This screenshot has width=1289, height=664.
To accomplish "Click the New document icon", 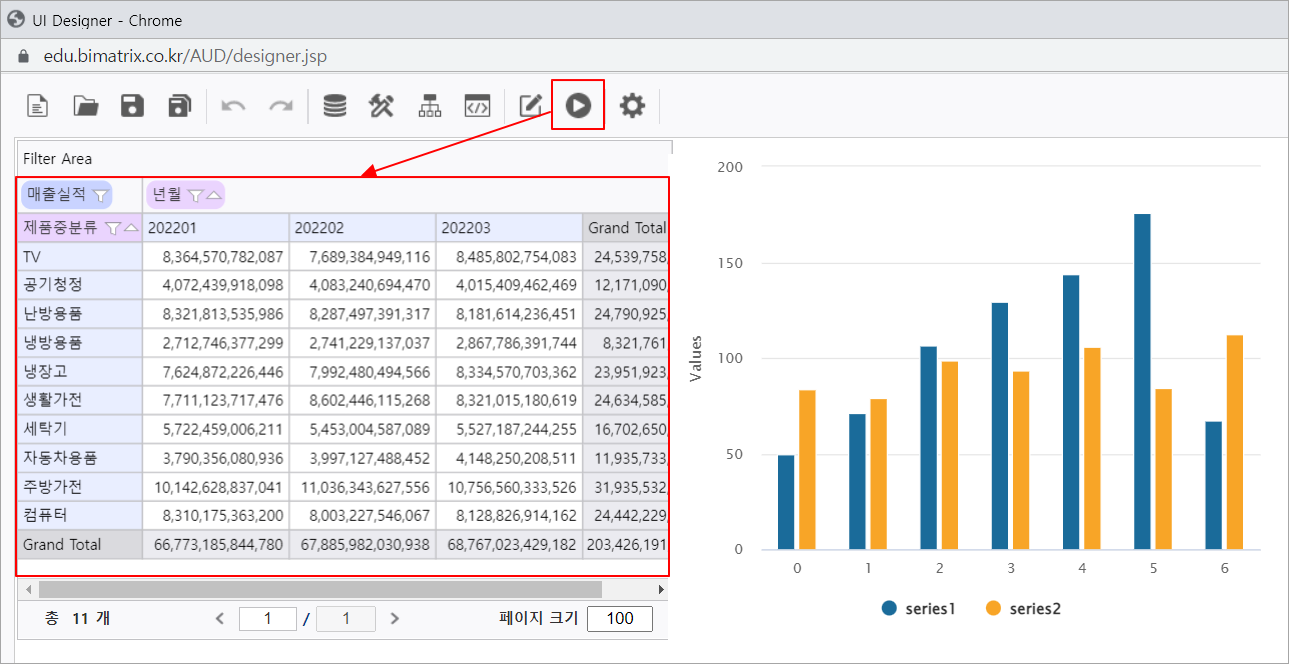I will 37,105.
